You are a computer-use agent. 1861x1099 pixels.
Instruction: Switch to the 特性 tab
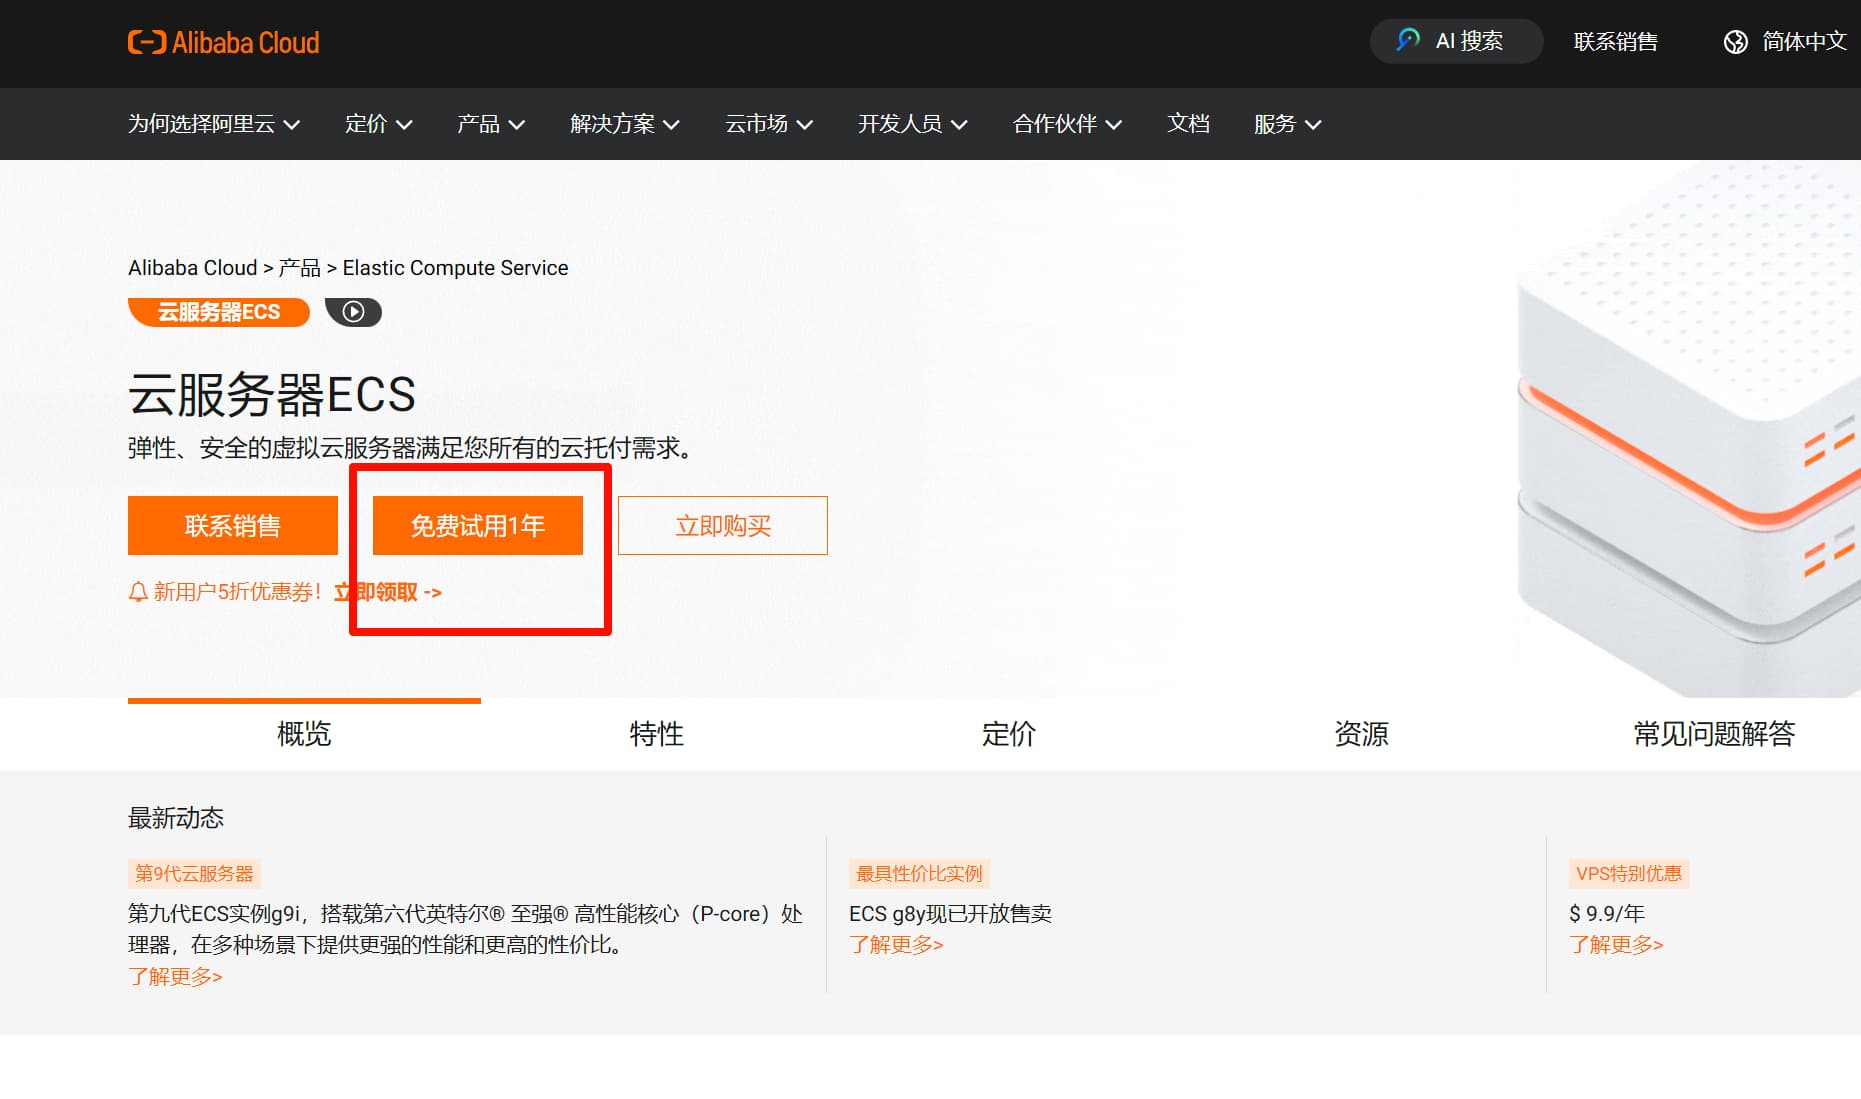click(656, 734)
